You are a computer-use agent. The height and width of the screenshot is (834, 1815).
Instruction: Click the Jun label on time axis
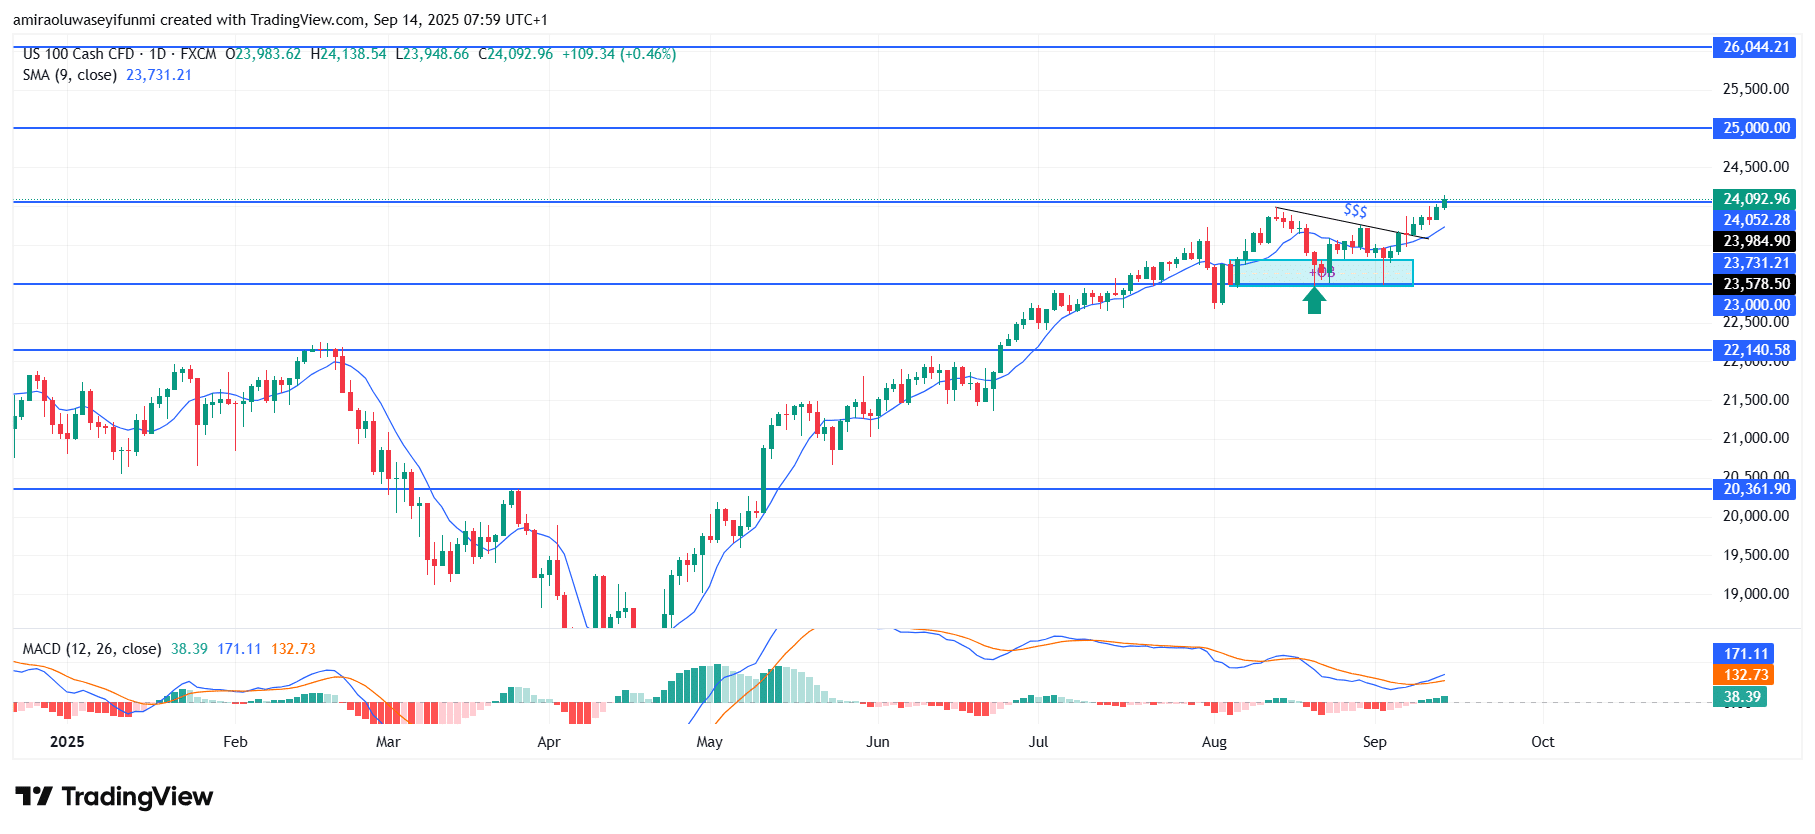tap(877, 742)
